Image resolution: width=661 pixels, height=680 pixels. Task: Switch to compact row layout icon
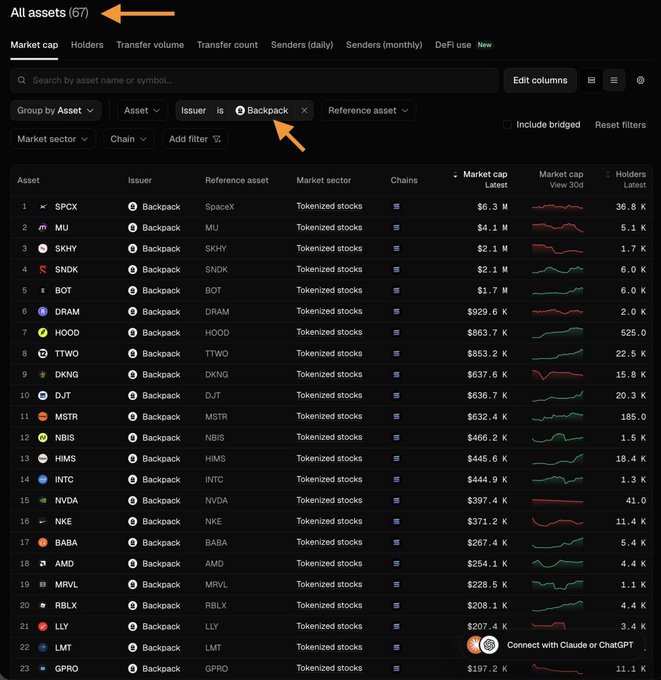click(x=591, y=80)
